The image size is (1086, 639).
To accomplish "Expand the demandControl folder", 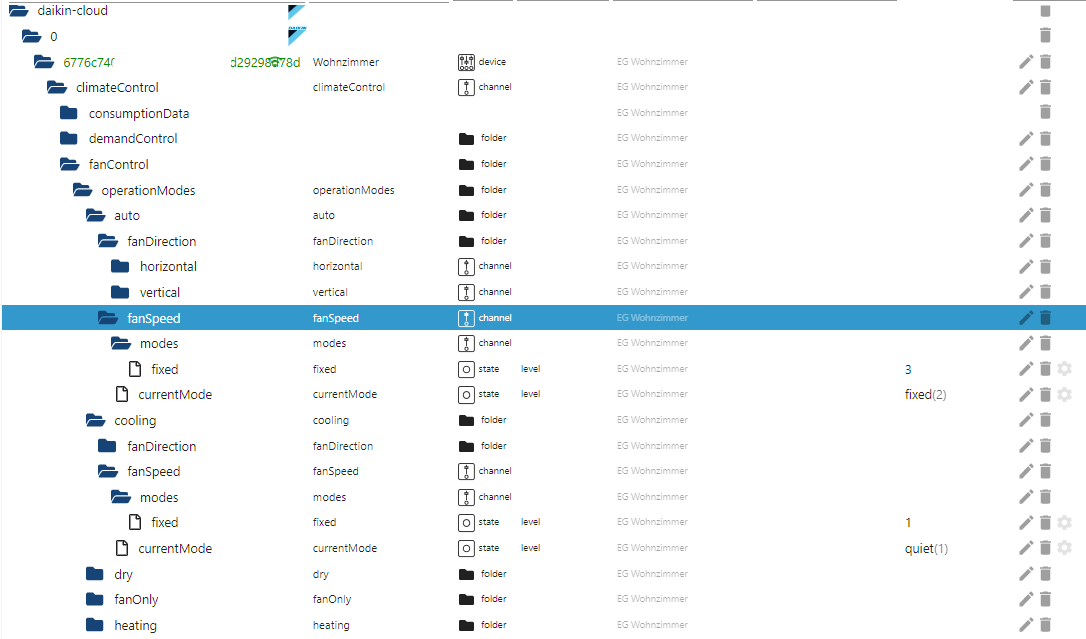I will (69, 138).
